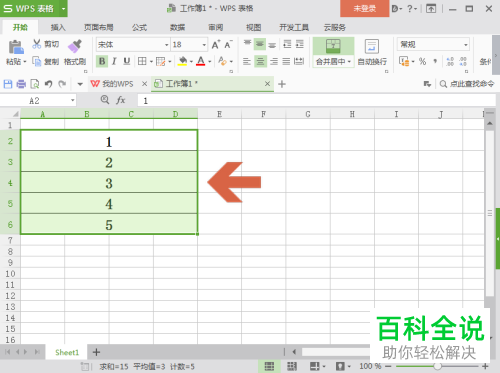Image resolution: width=500 pixels, height=373 pixels.
Task: Open the font name dropdown (宋体)
Action: coord(167,45)
